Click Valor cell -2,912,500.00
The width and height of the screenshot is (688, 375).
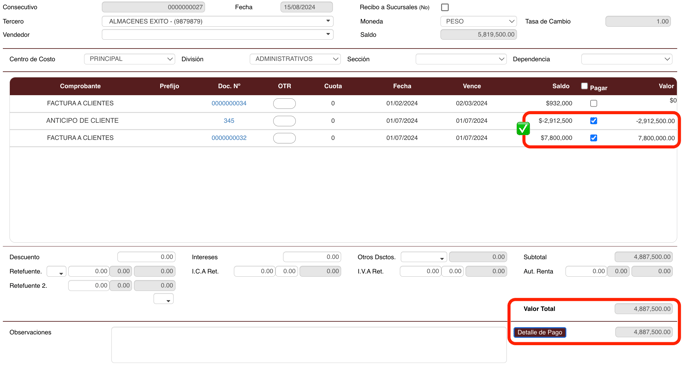[x=656, y=121]
